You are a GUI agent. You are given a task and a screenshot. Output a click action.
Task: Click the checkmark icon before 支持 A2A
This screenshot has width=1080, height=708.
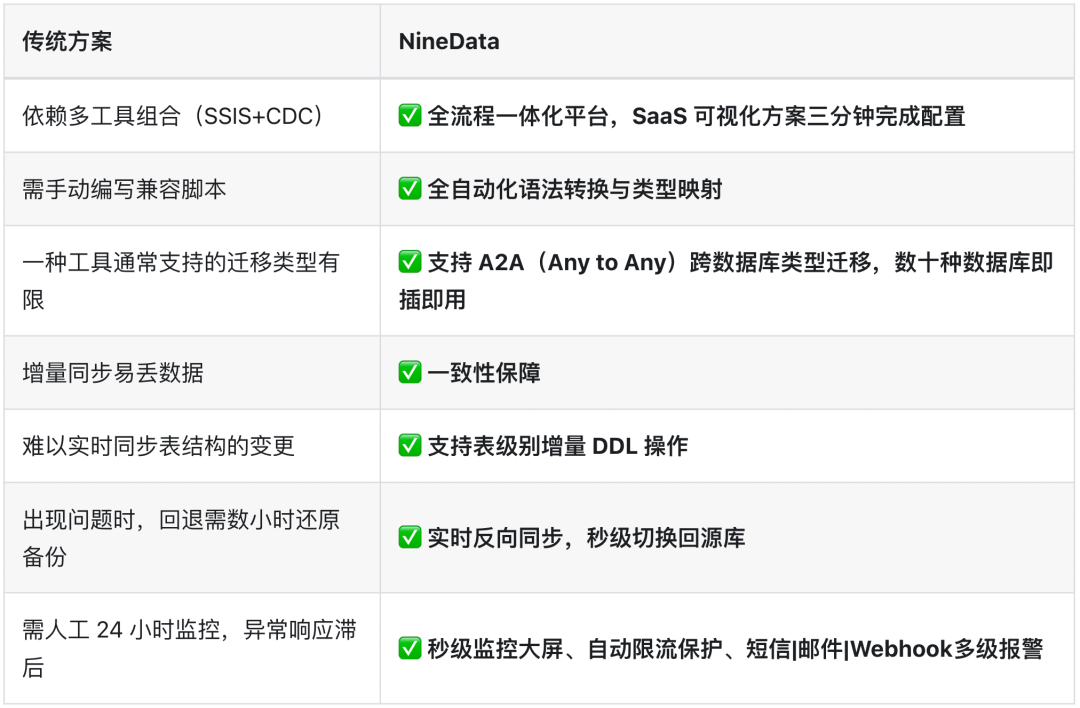410,263
